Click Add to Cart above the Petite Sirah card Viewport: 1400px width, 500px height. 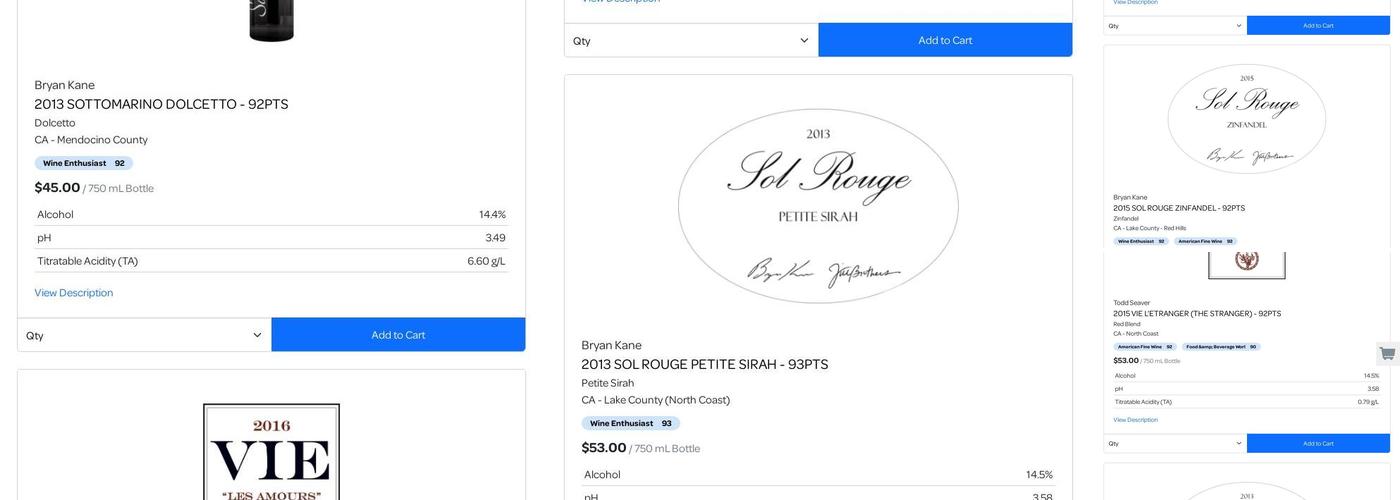(x=945, y=40)
